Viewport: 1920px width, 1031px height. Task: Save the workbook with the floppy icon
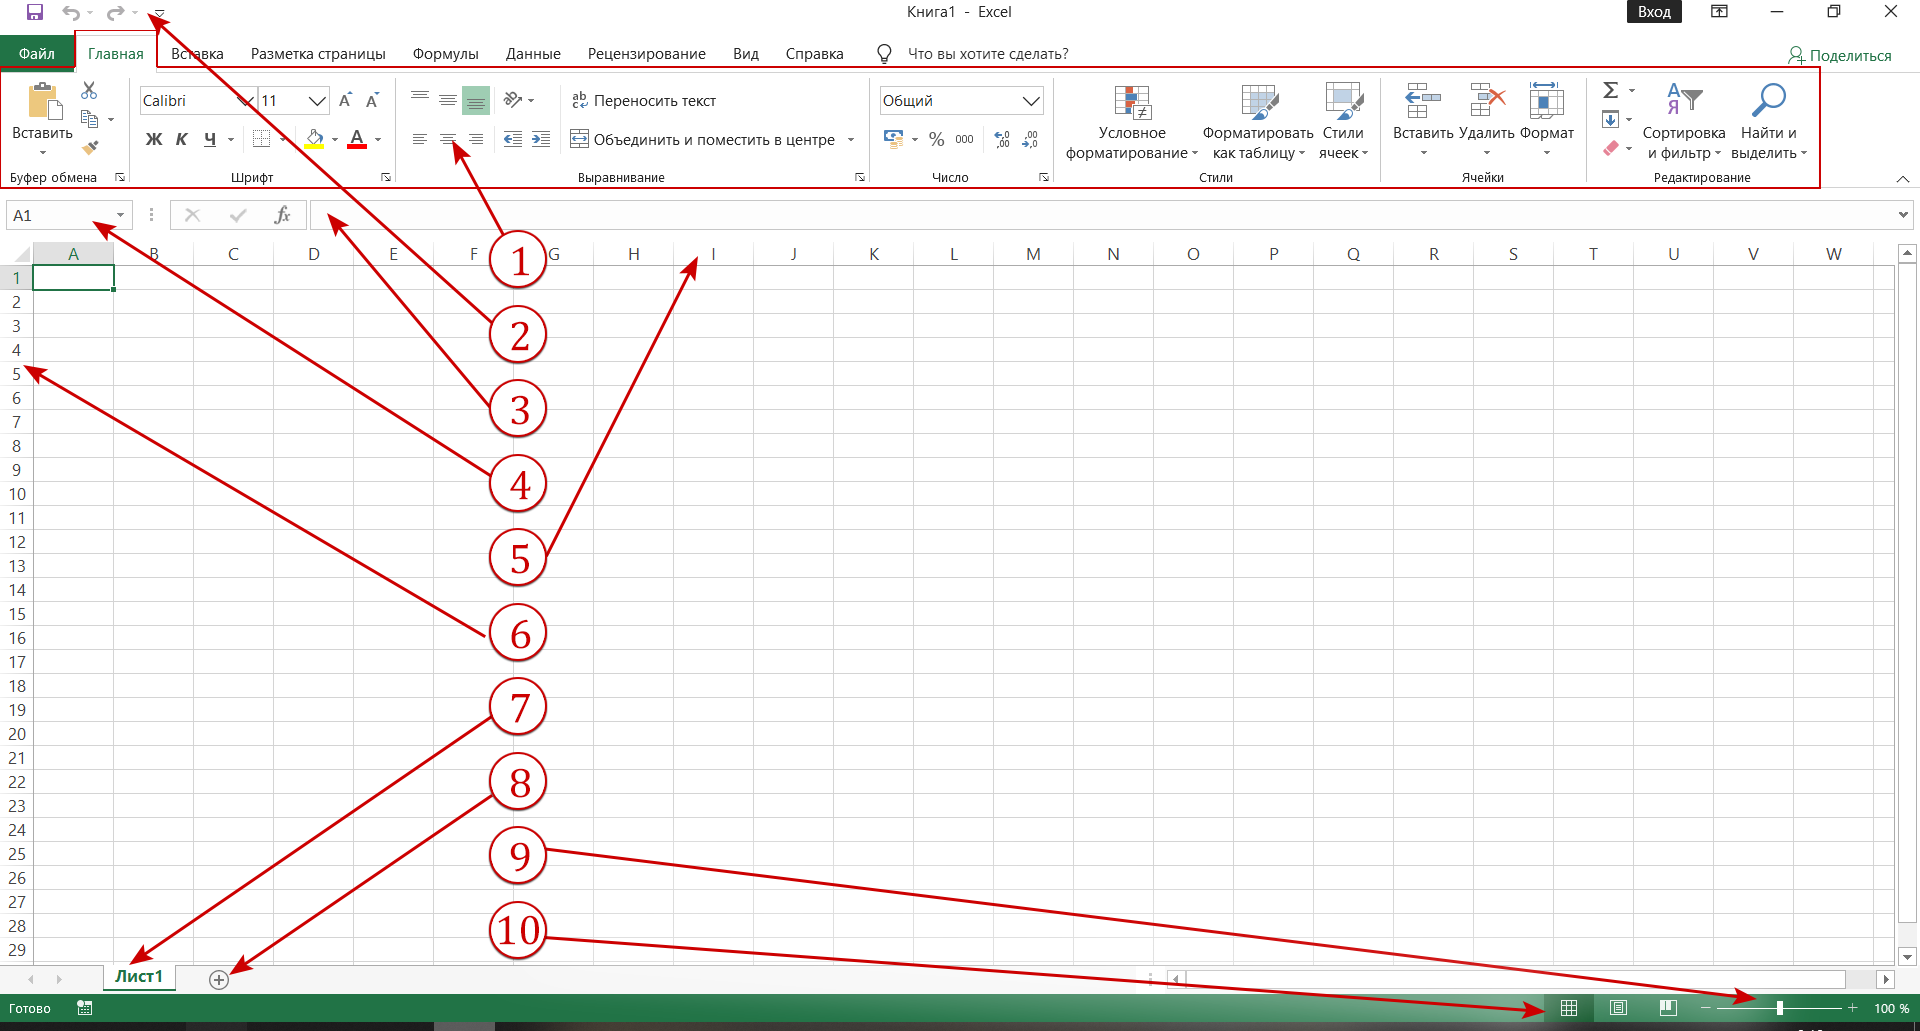(x=35, y=12)
